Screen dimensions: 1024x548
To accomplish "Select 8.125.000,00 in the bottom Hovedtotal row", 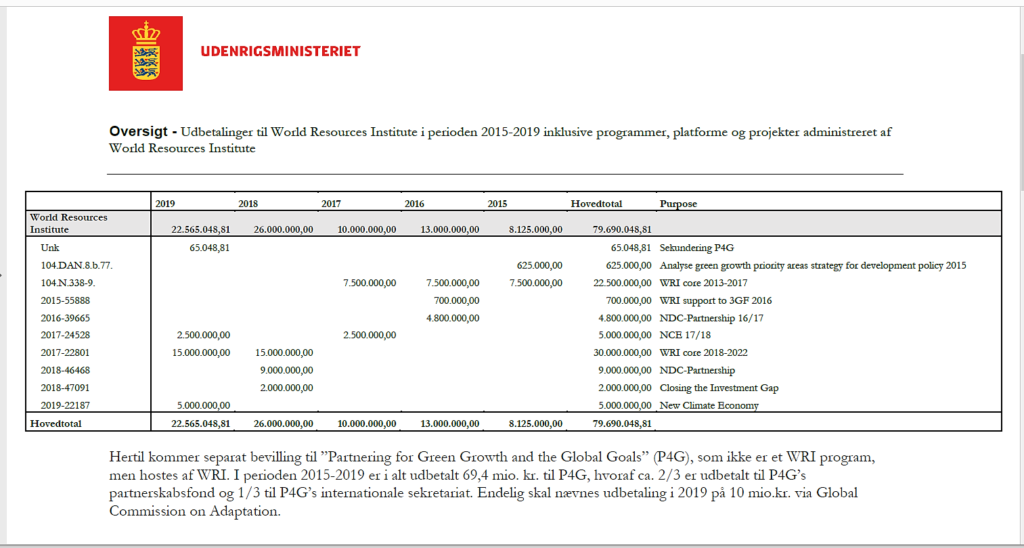I will [536, 423].
